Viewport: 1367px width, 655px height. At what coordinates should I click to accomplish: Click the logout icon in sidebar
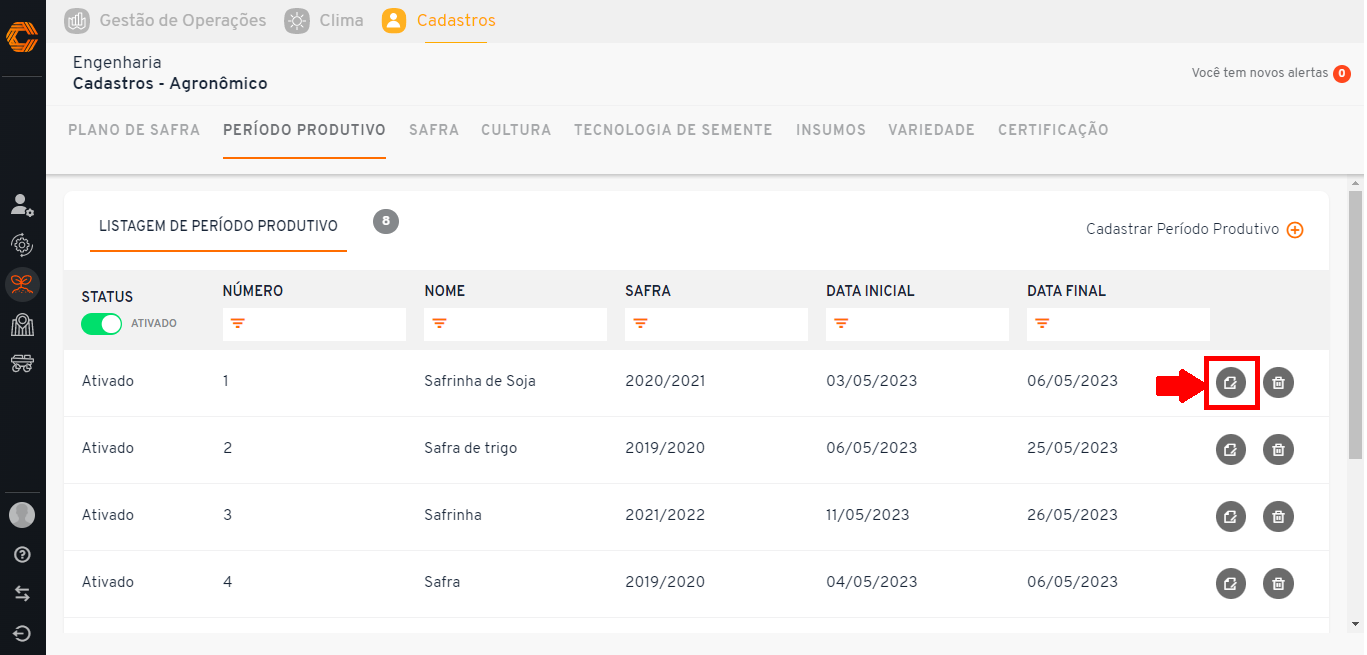(x=22, y=633)
